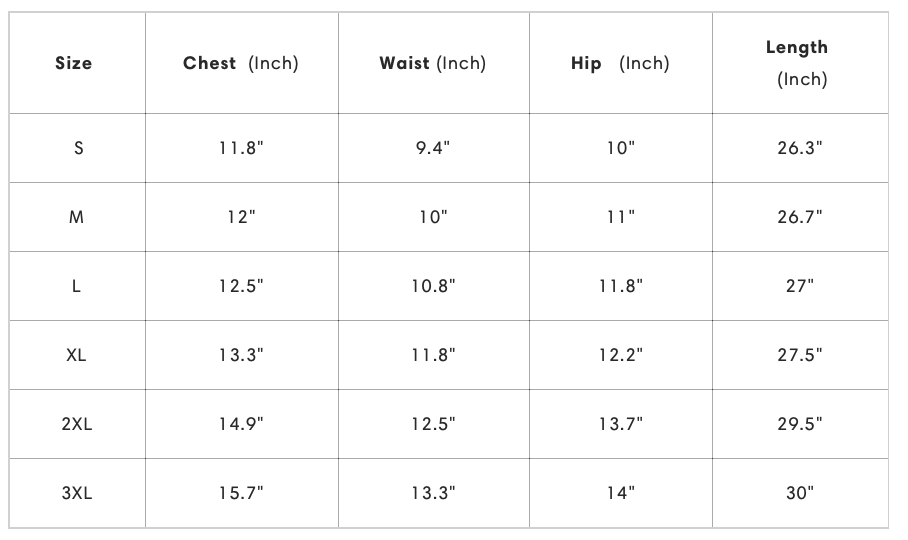Click the 9.4" waist cell for S
This screenshot has width=908, height=540.
click(433, 148)
